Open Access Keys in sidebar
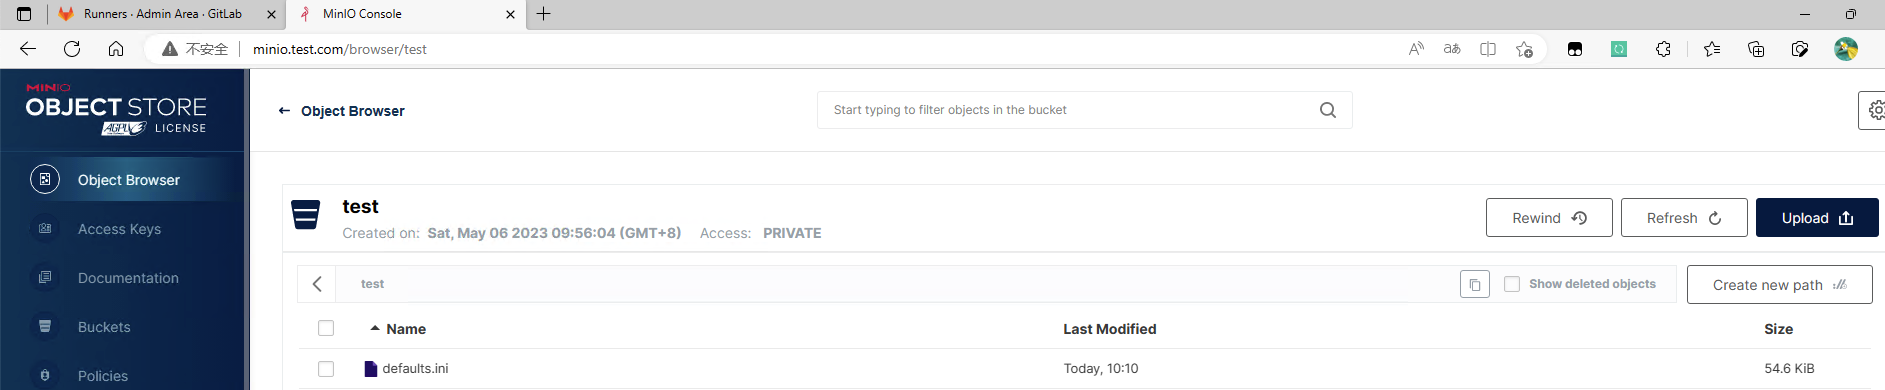The height and width of the screenshot is (390, 1885). pos(121,229)
